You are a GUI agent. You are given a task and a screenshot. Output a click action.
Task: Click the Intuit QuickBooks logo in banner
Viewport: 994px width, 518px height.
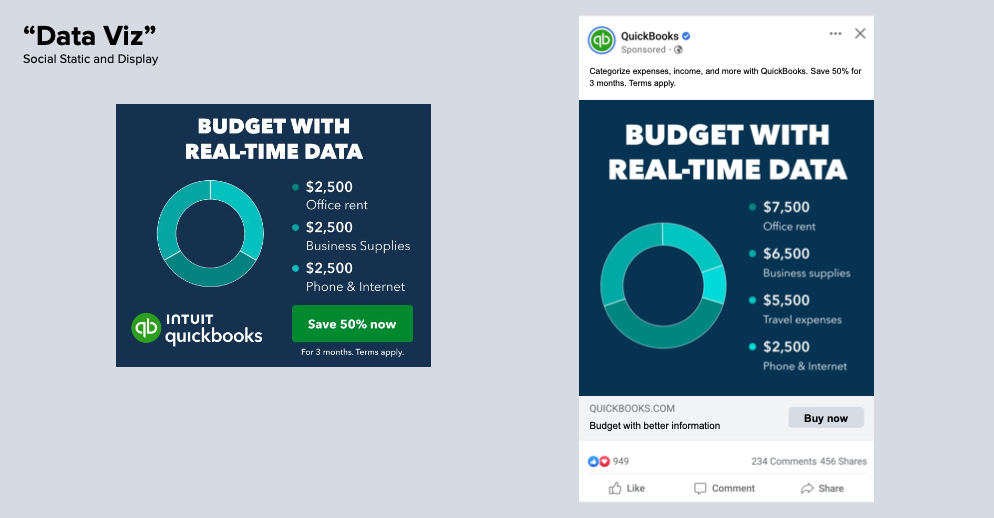pyautogui.click(x=197, y=328)
